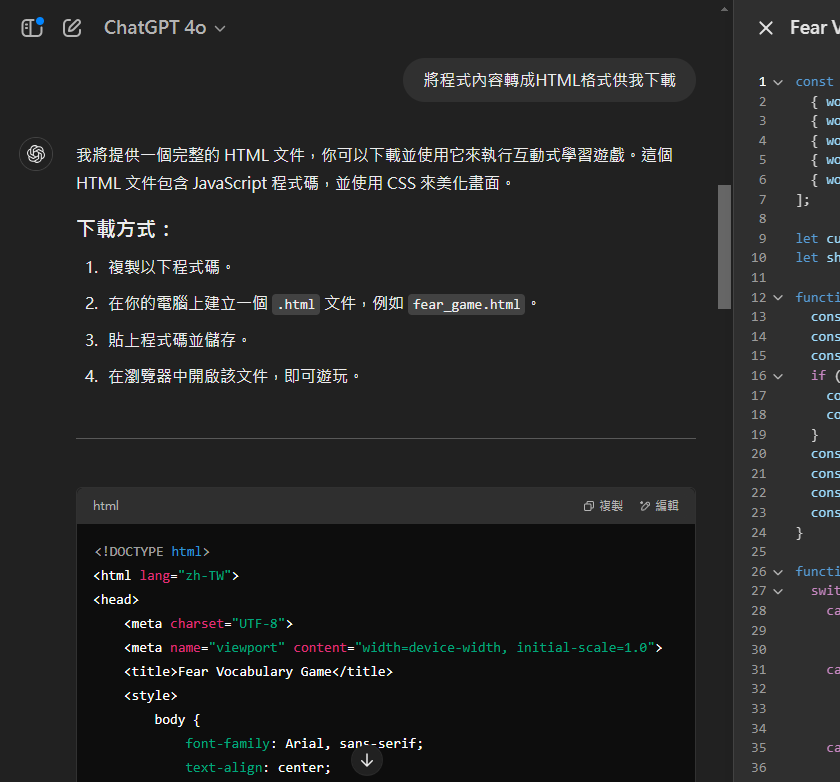Click the .html inline code tag
The width and height of the screenshot is (840, 782).
pyautogui.click(x=296, y=304)
